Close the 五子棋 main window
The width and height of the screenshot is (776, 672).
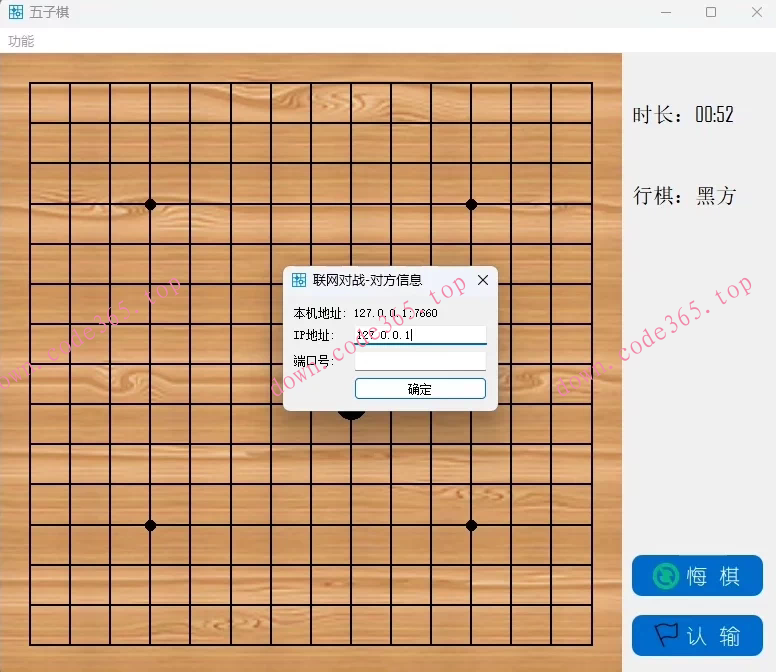pos(757,12)
